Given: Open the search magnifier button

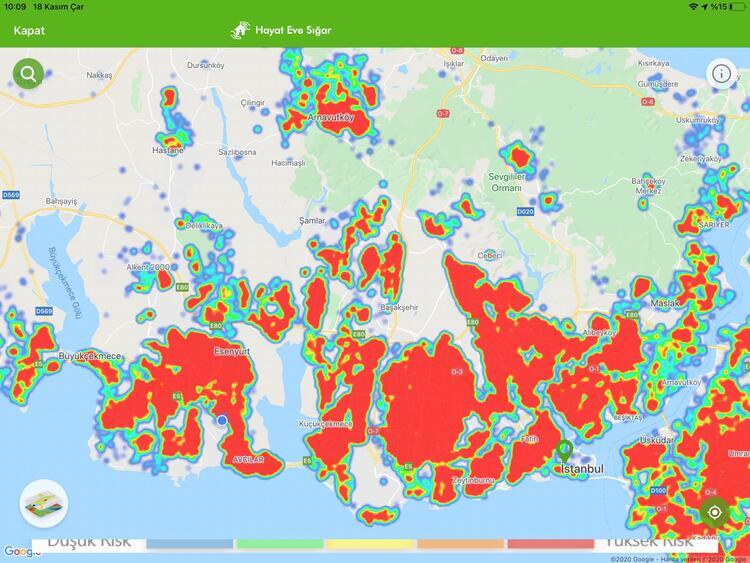Looking at the screenshot, I should pos(28,73).
